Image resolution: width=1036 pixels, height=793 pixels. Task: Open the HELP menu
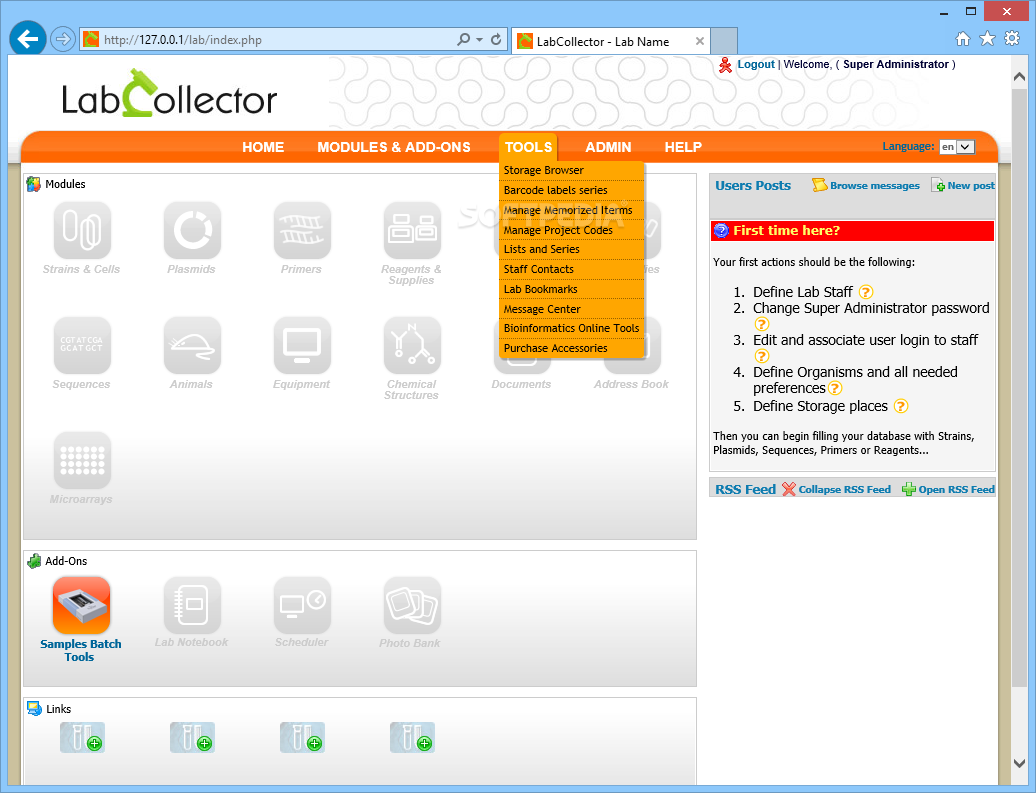tap(683, 147)
